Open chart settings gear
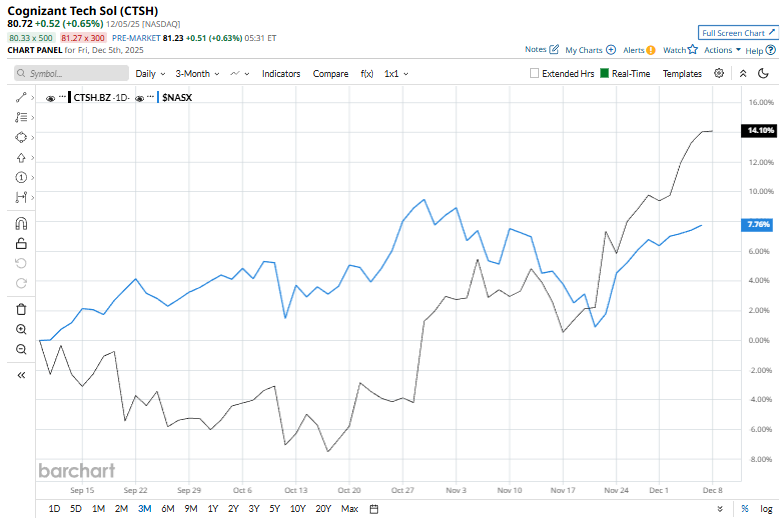 pyautogui.click(x=719, y=73)
